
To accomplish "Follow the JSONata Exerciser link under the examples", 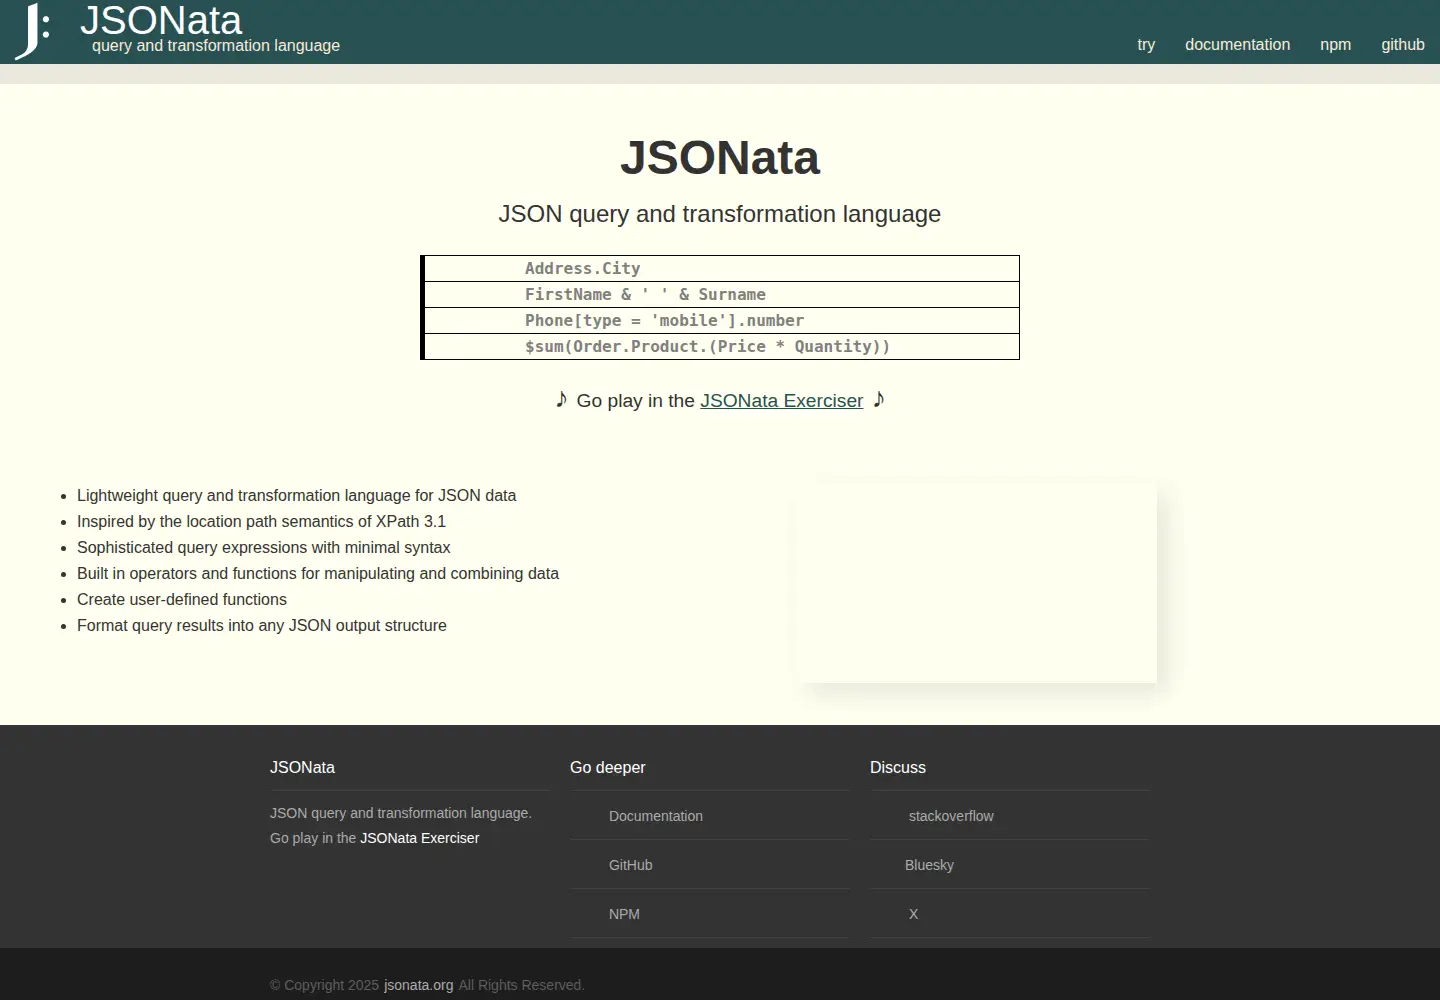I will (781, 401).
